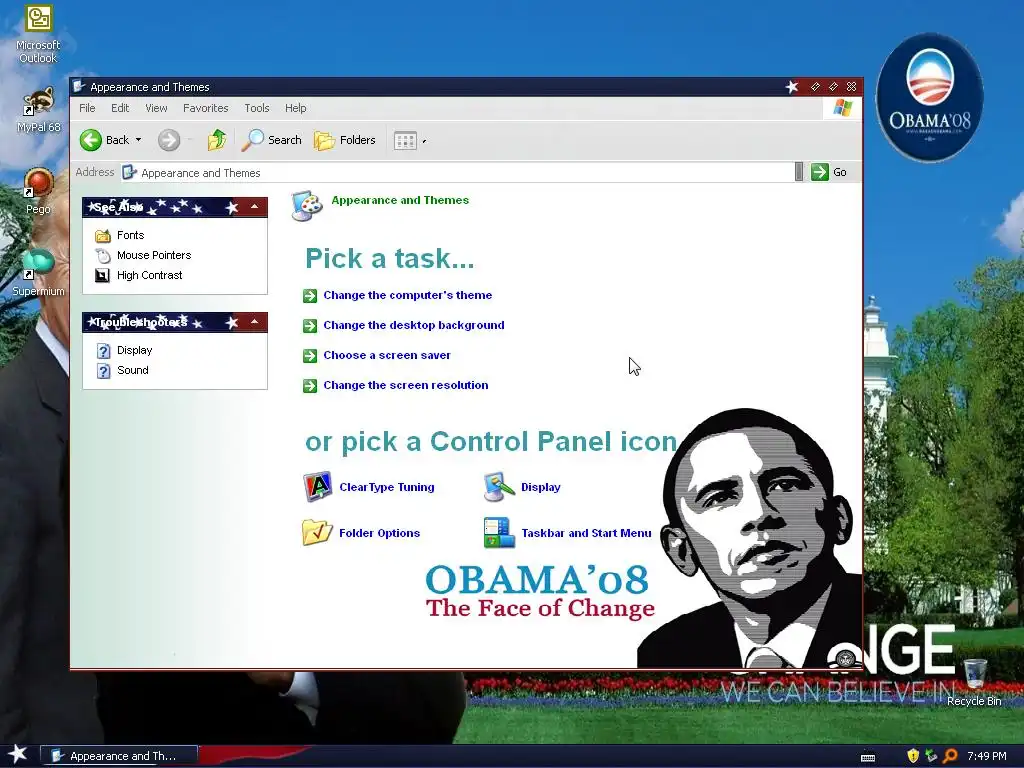Click the ClearType Tuning icon
Image resolution: width=1024 pixels, height=768 pixels.
coord(317,487)
